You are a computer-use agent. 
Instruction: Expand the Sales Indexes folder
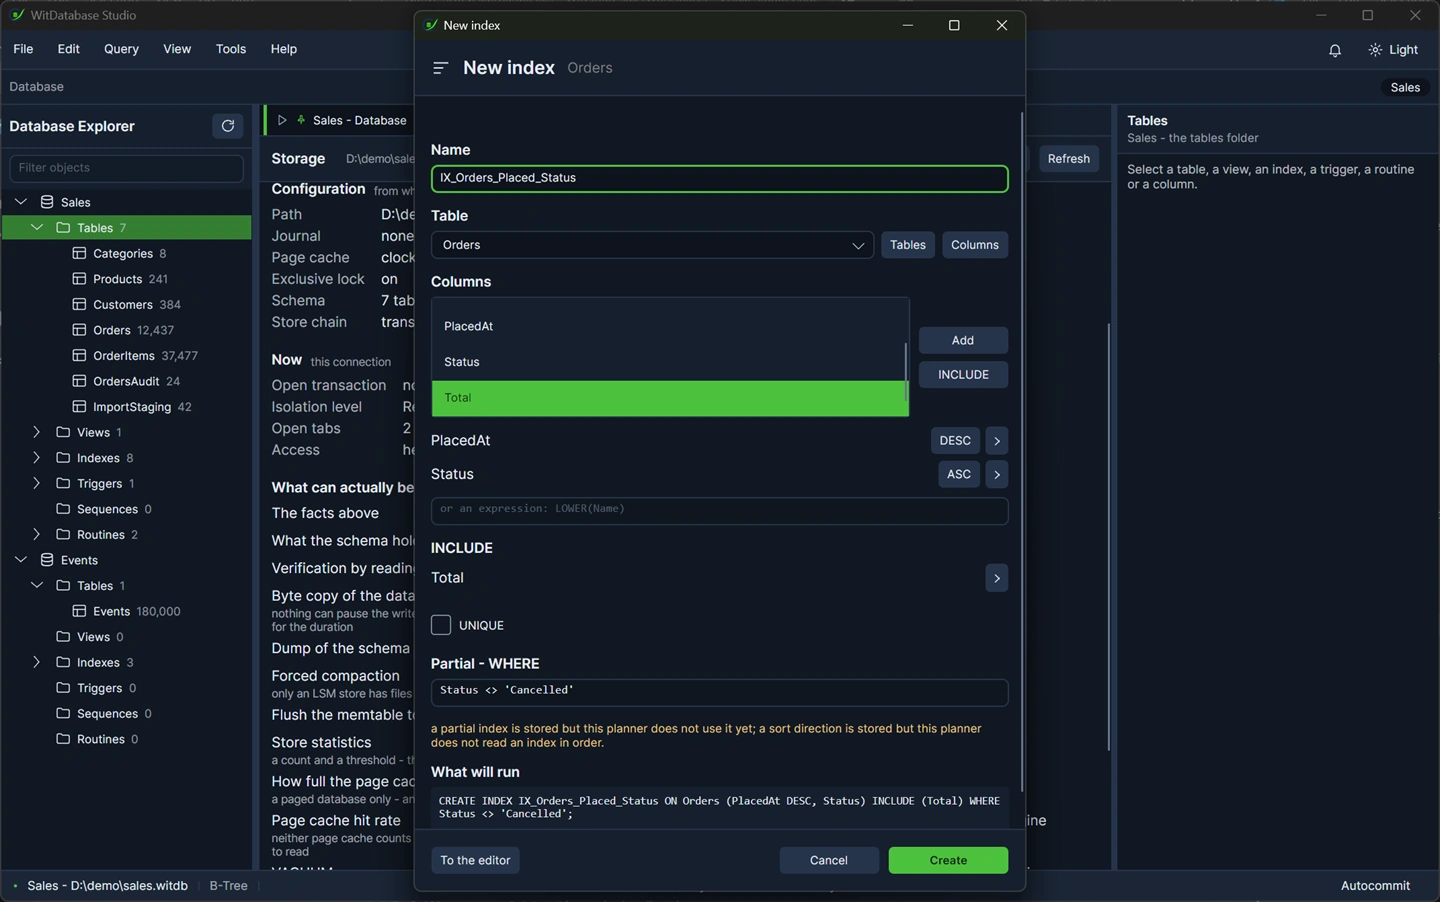(37, 458)
